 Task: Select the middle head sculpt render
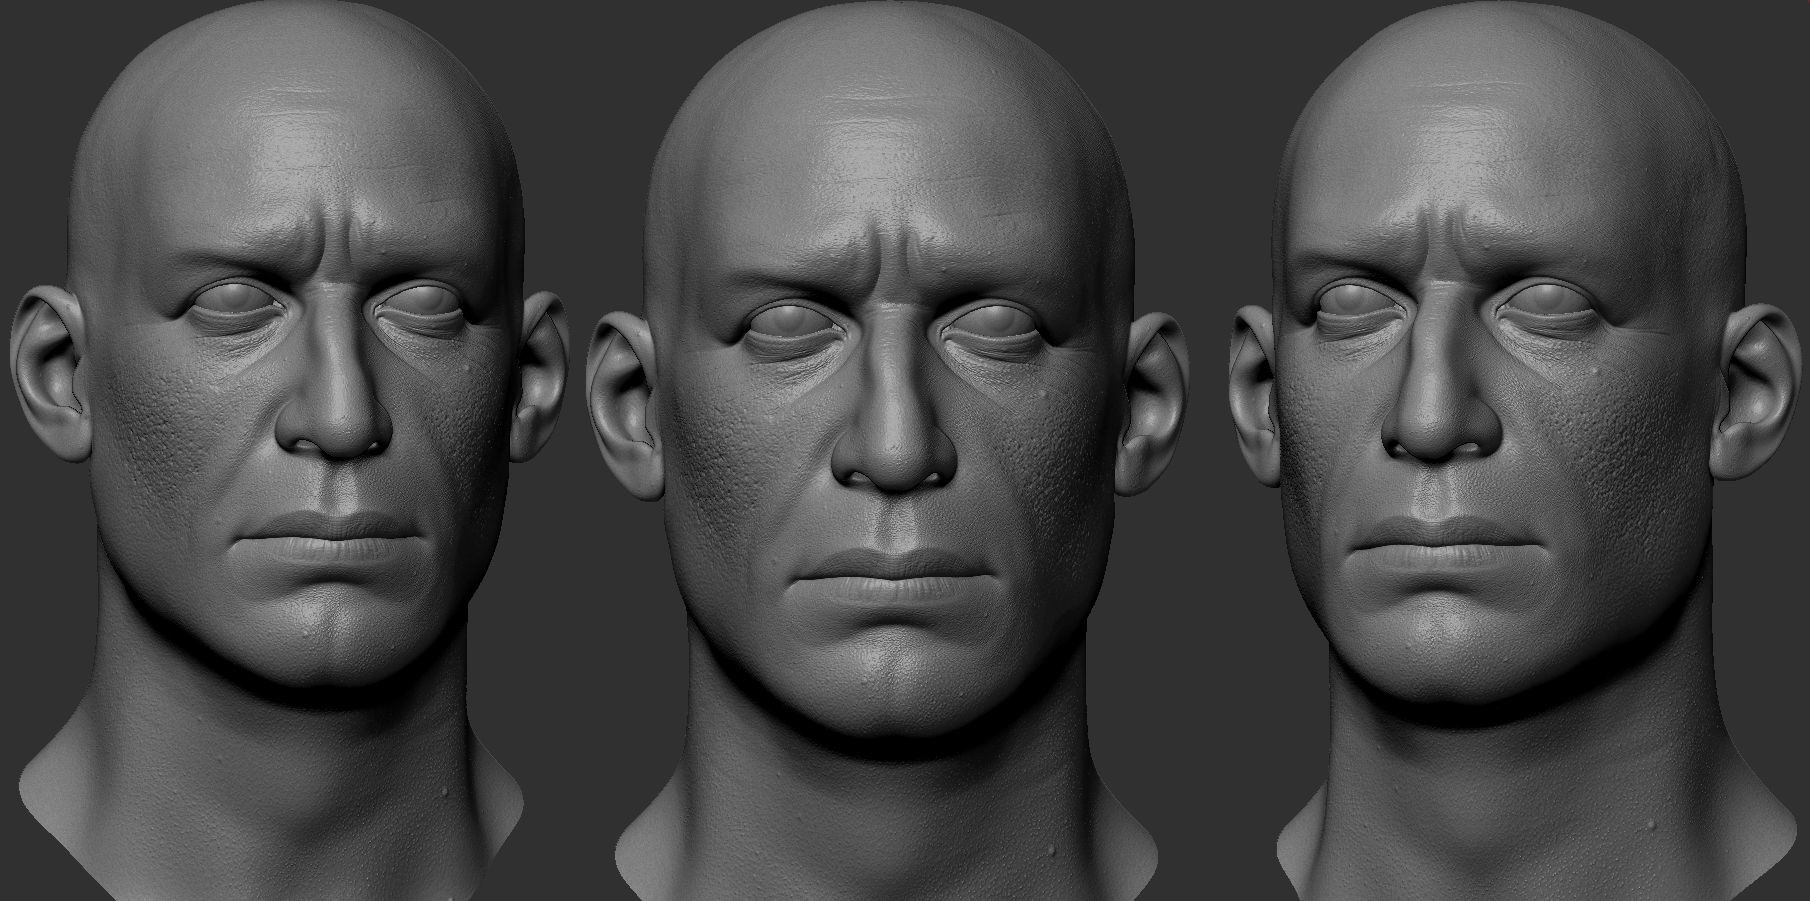[x=889, y=450]
